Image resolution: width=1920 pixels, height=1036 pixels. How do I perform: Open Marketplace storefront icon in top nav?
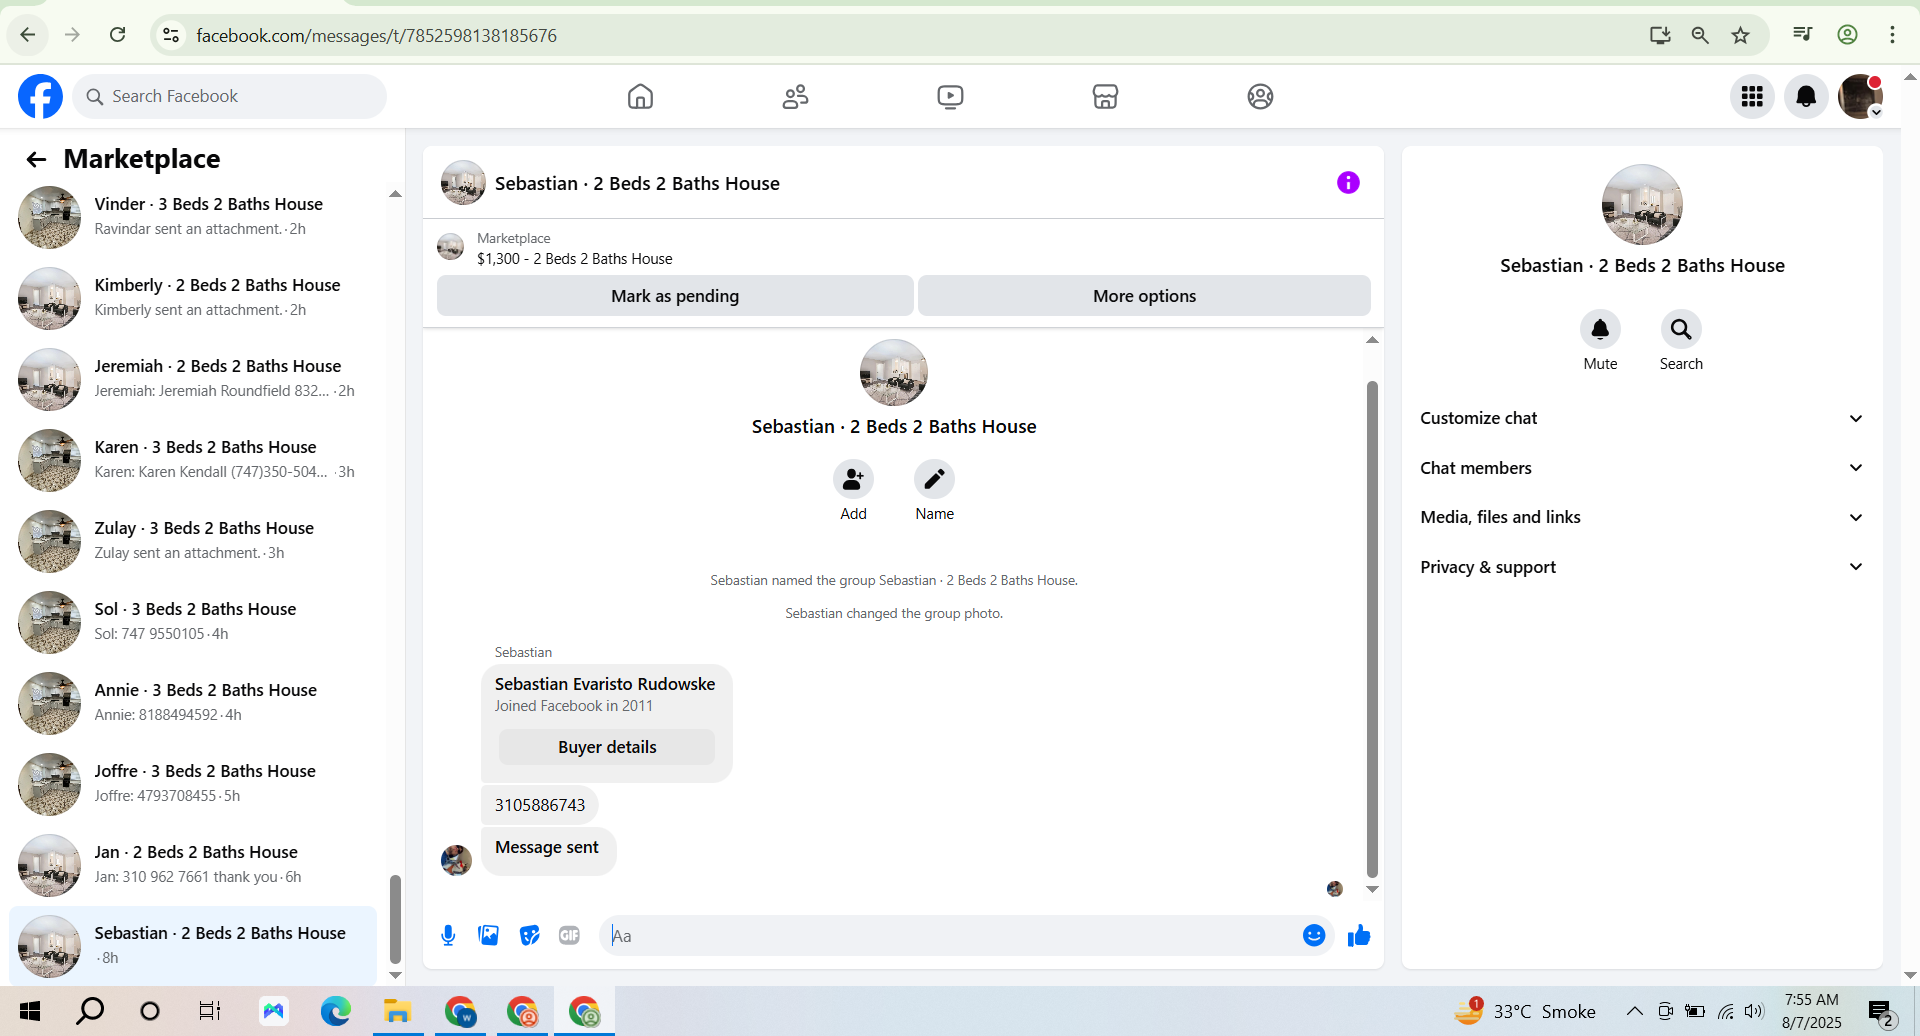click(x=1105, y=96)
